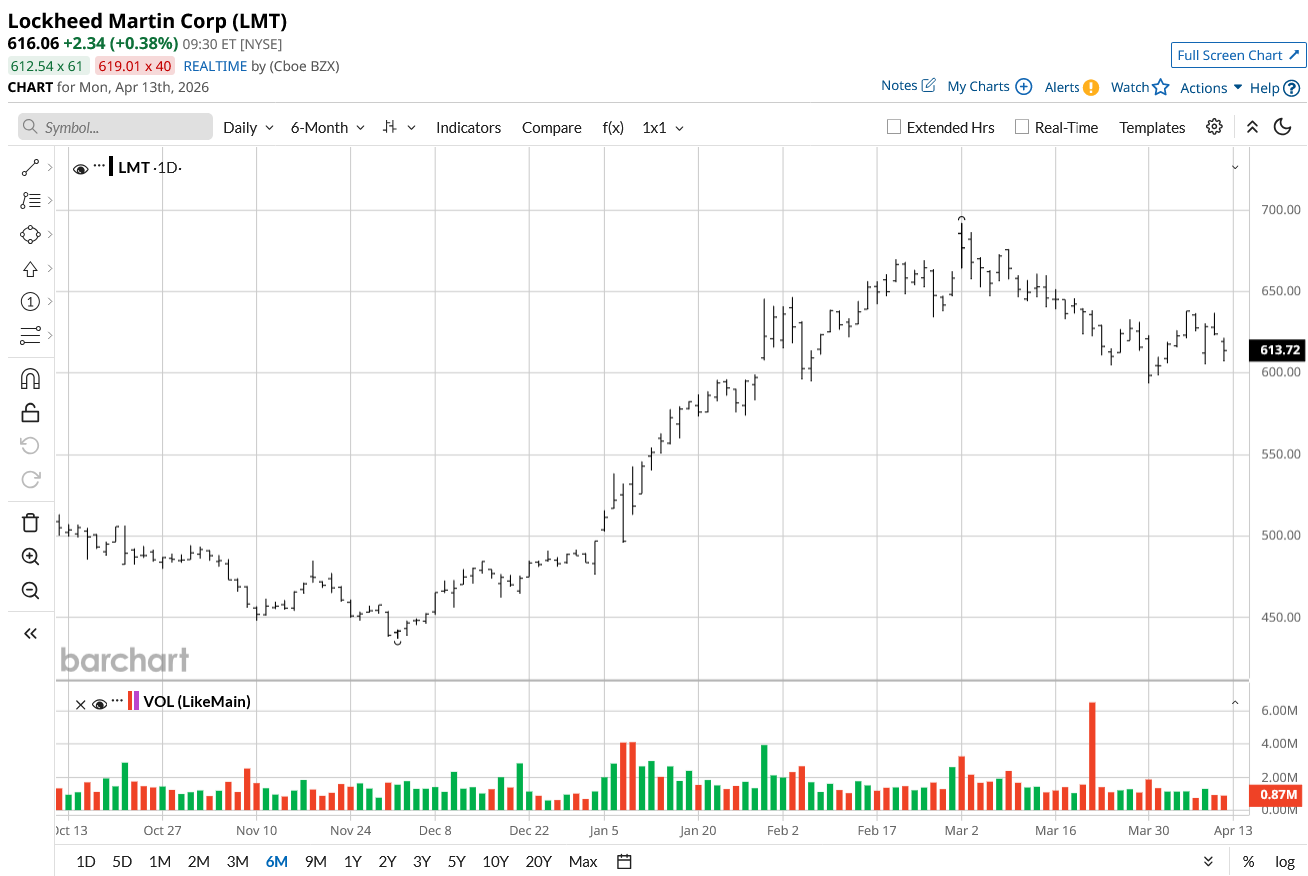Zoom out using the magnifier minus icon

point(30,591)
